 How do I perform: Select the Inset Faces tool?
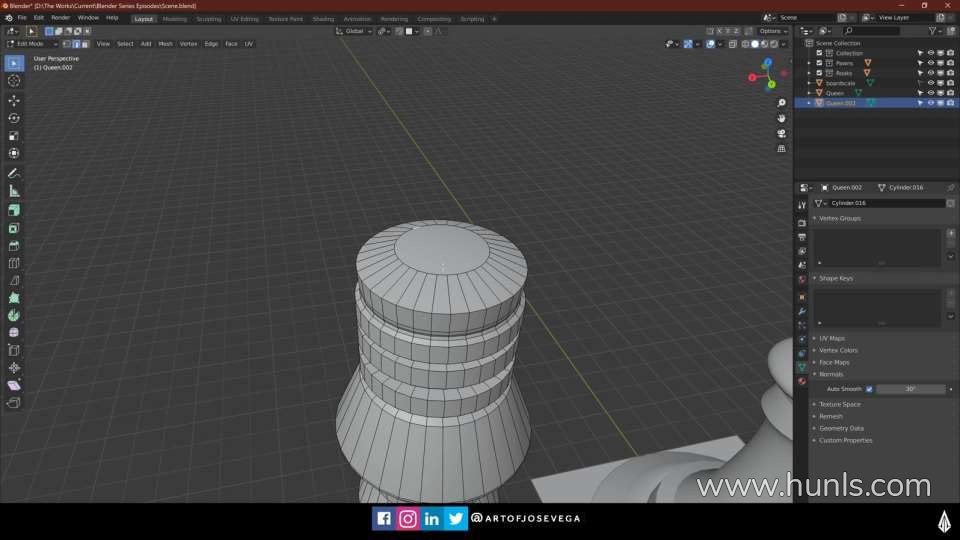(x=14, y=228)
